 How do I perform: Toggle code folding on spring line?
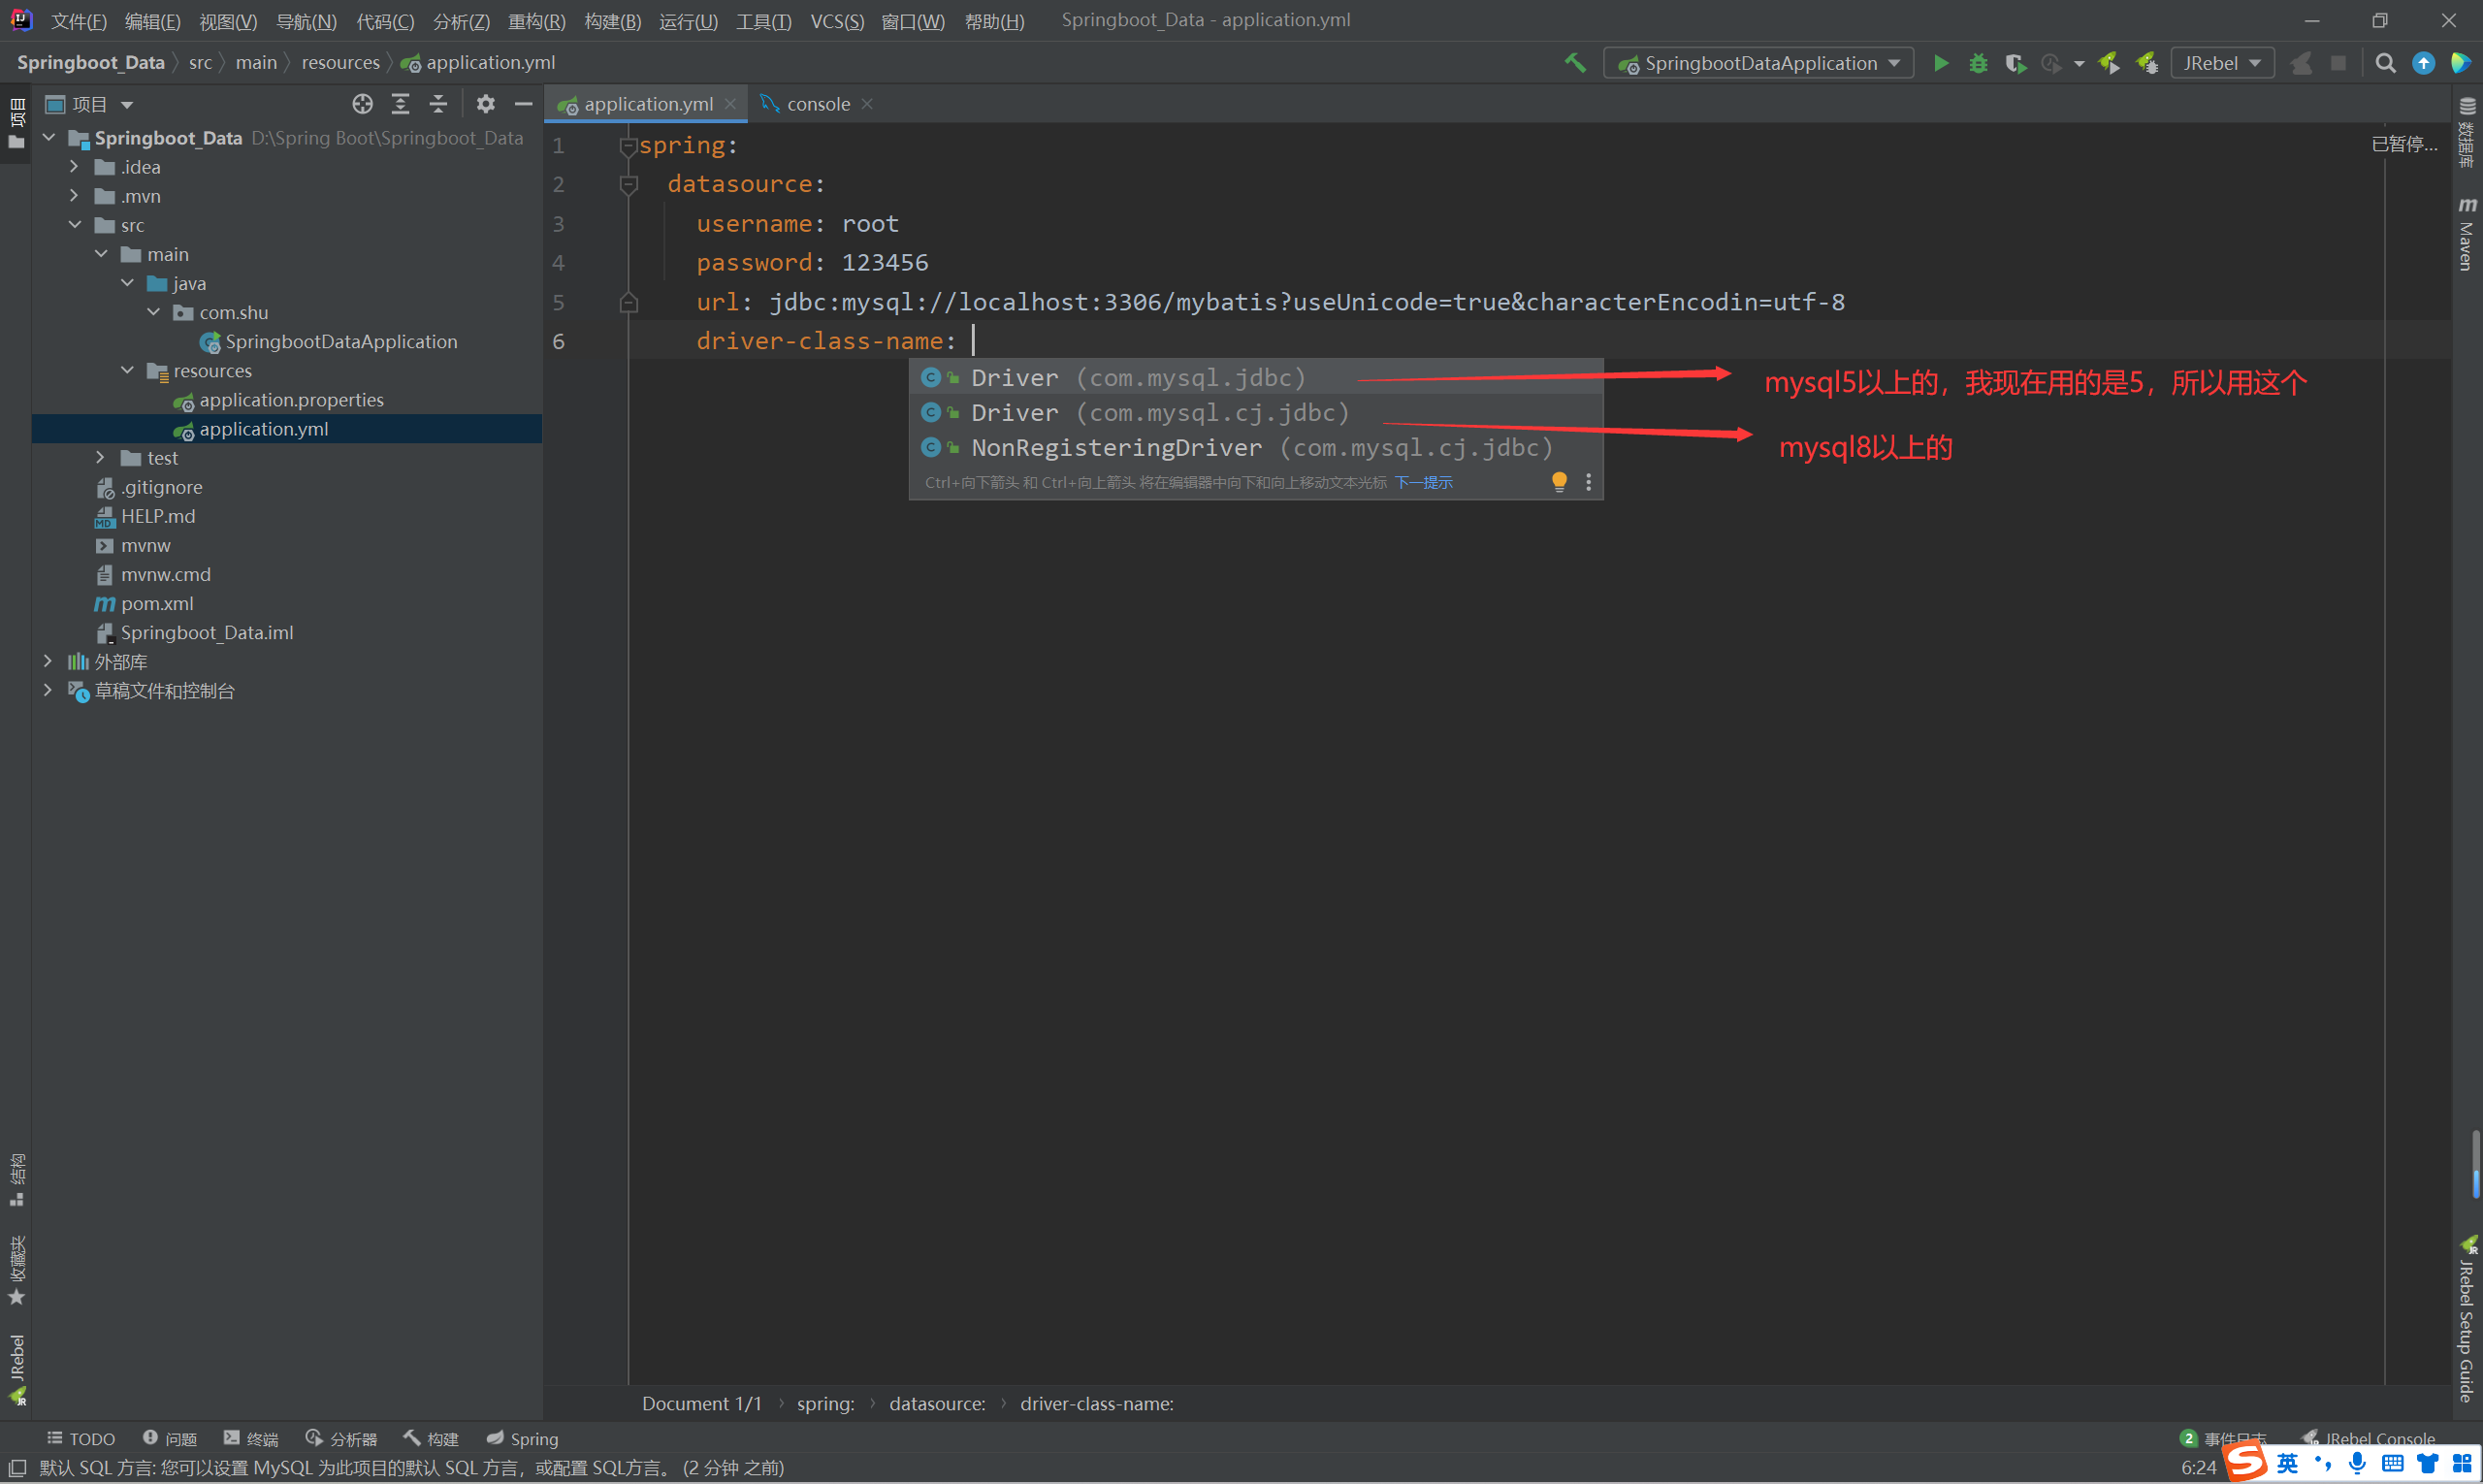[x=628, y=146]
